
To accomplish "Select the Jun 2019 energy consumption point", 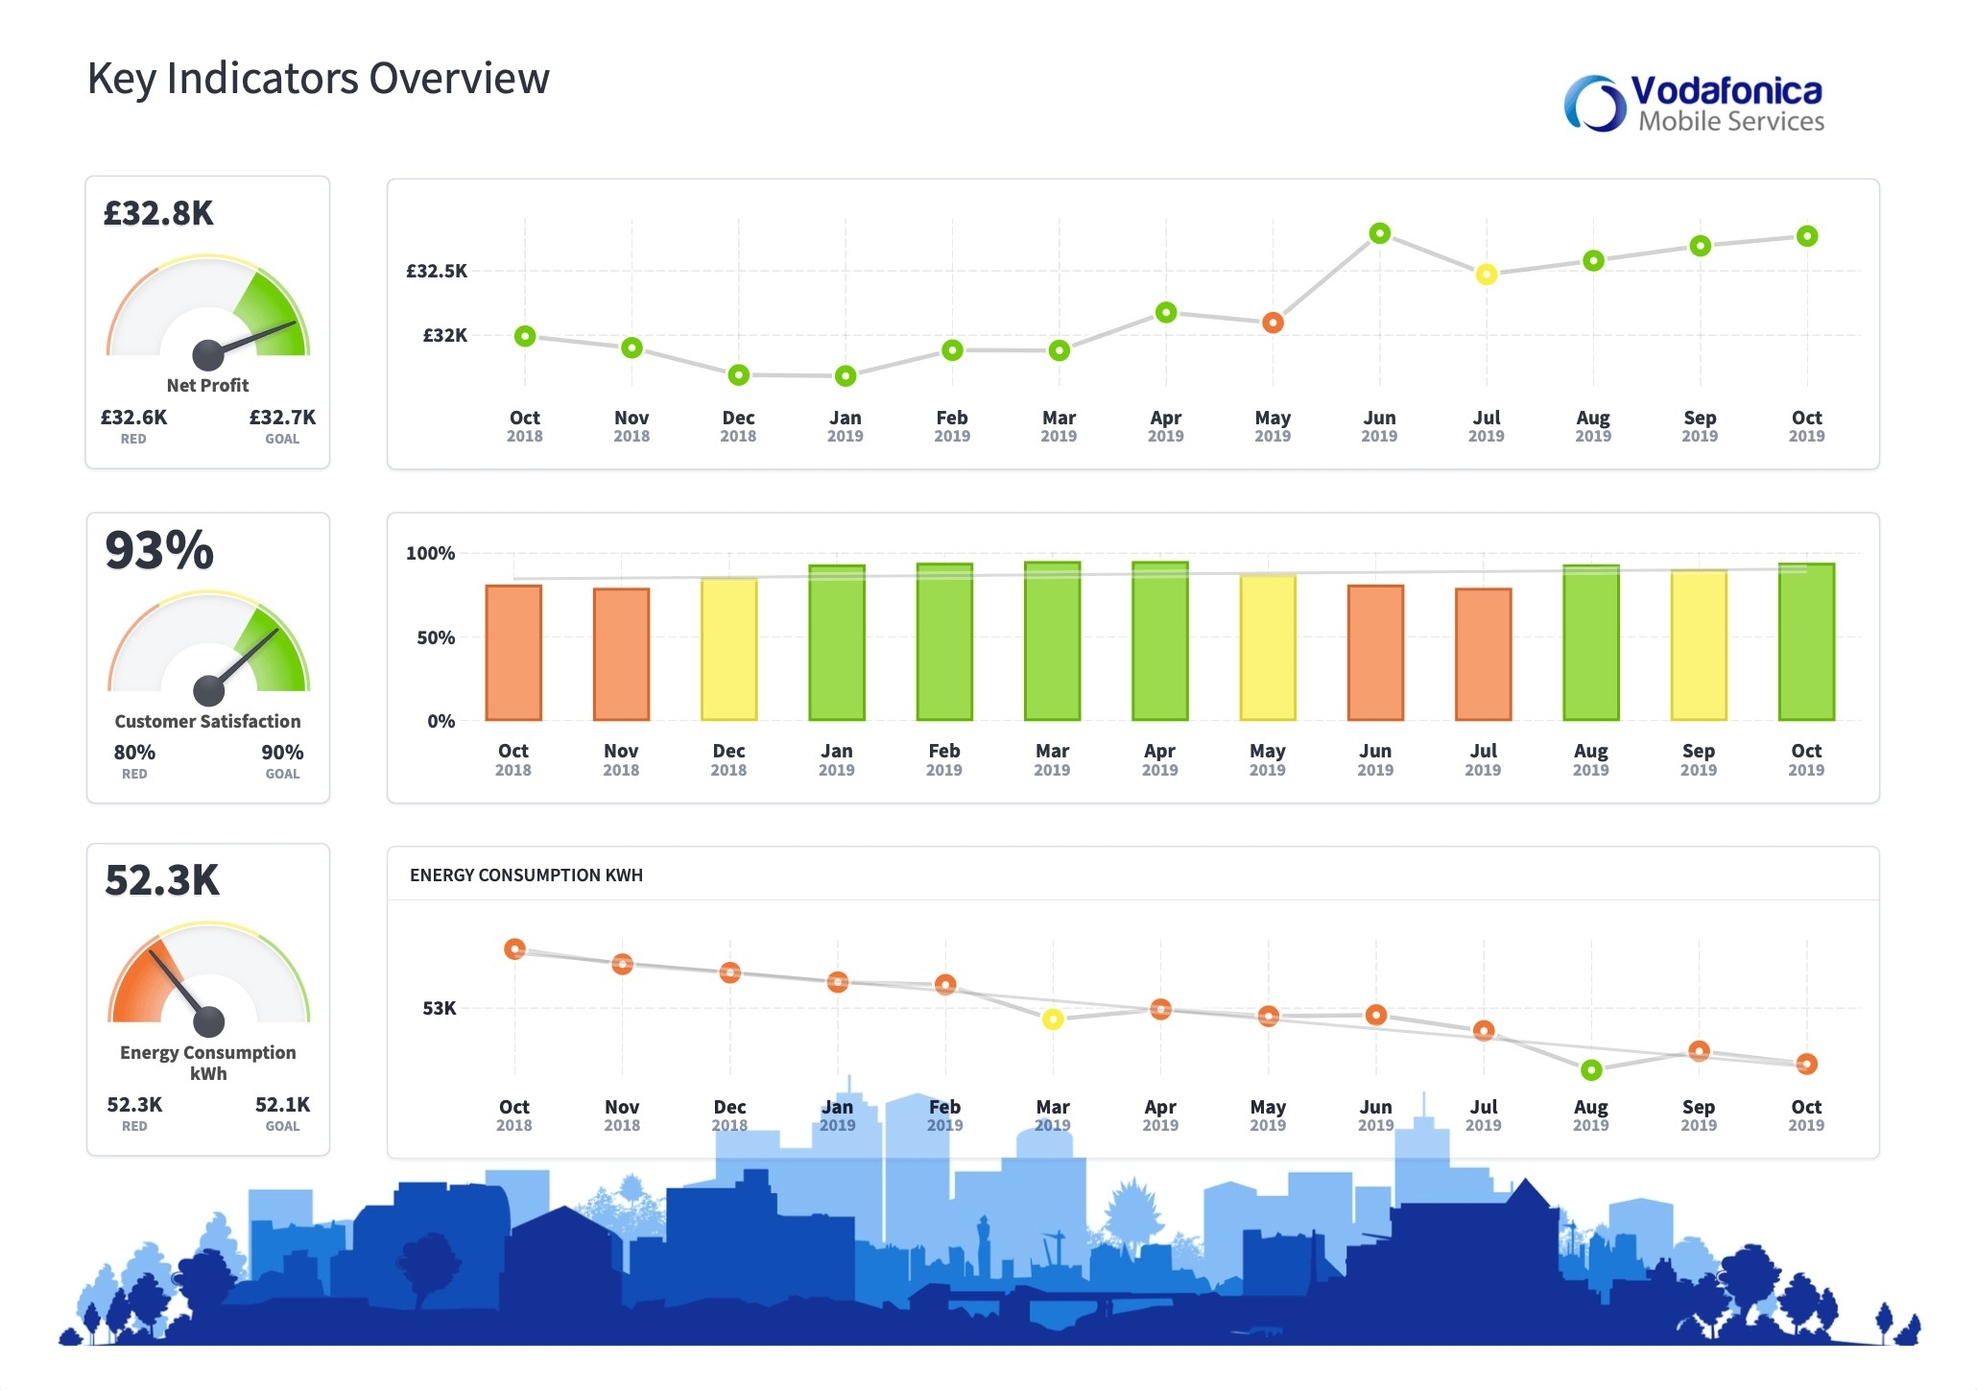I will point(1377,1015).
